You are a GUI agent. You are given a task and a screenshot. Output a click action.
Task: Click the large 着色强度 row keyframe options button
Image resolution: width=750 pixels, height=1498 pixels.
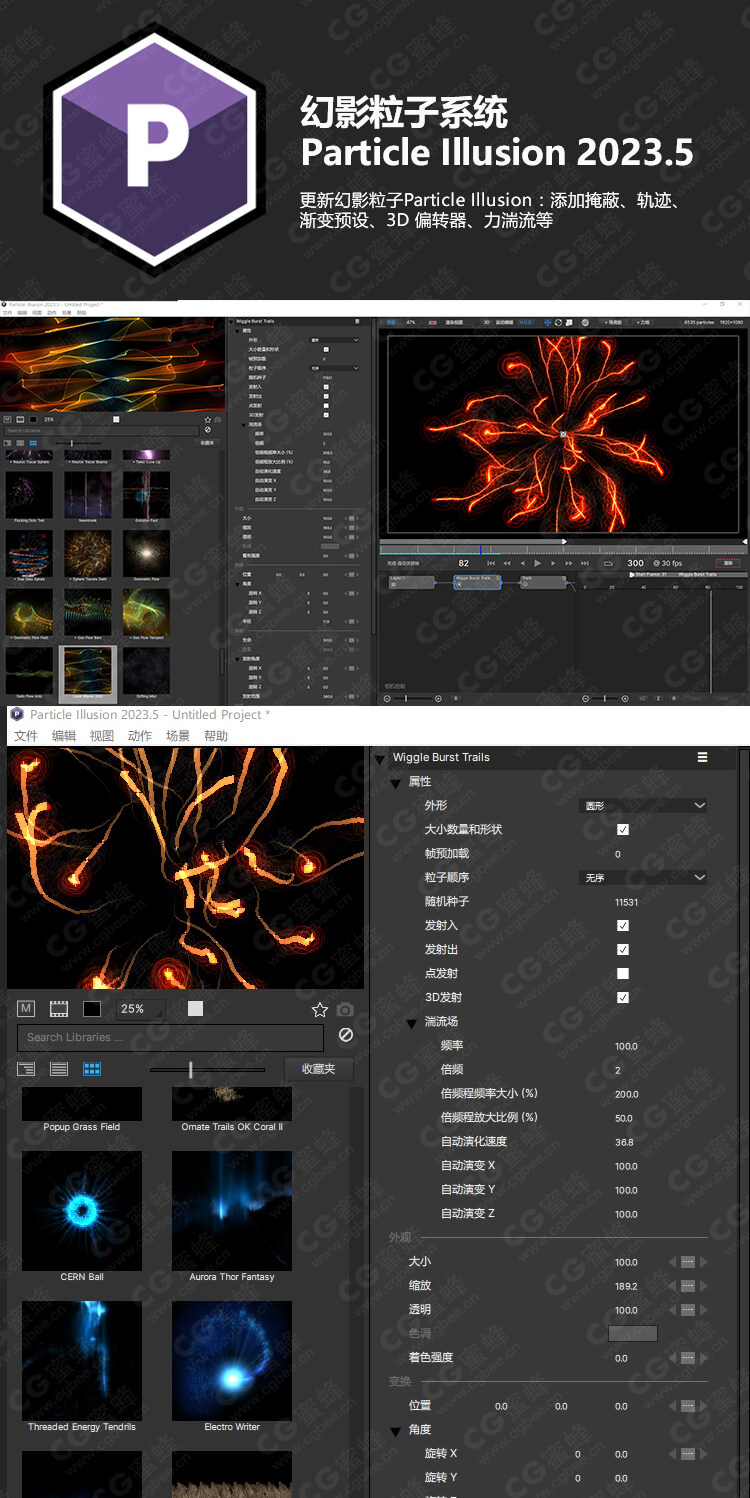(688, 1358)
